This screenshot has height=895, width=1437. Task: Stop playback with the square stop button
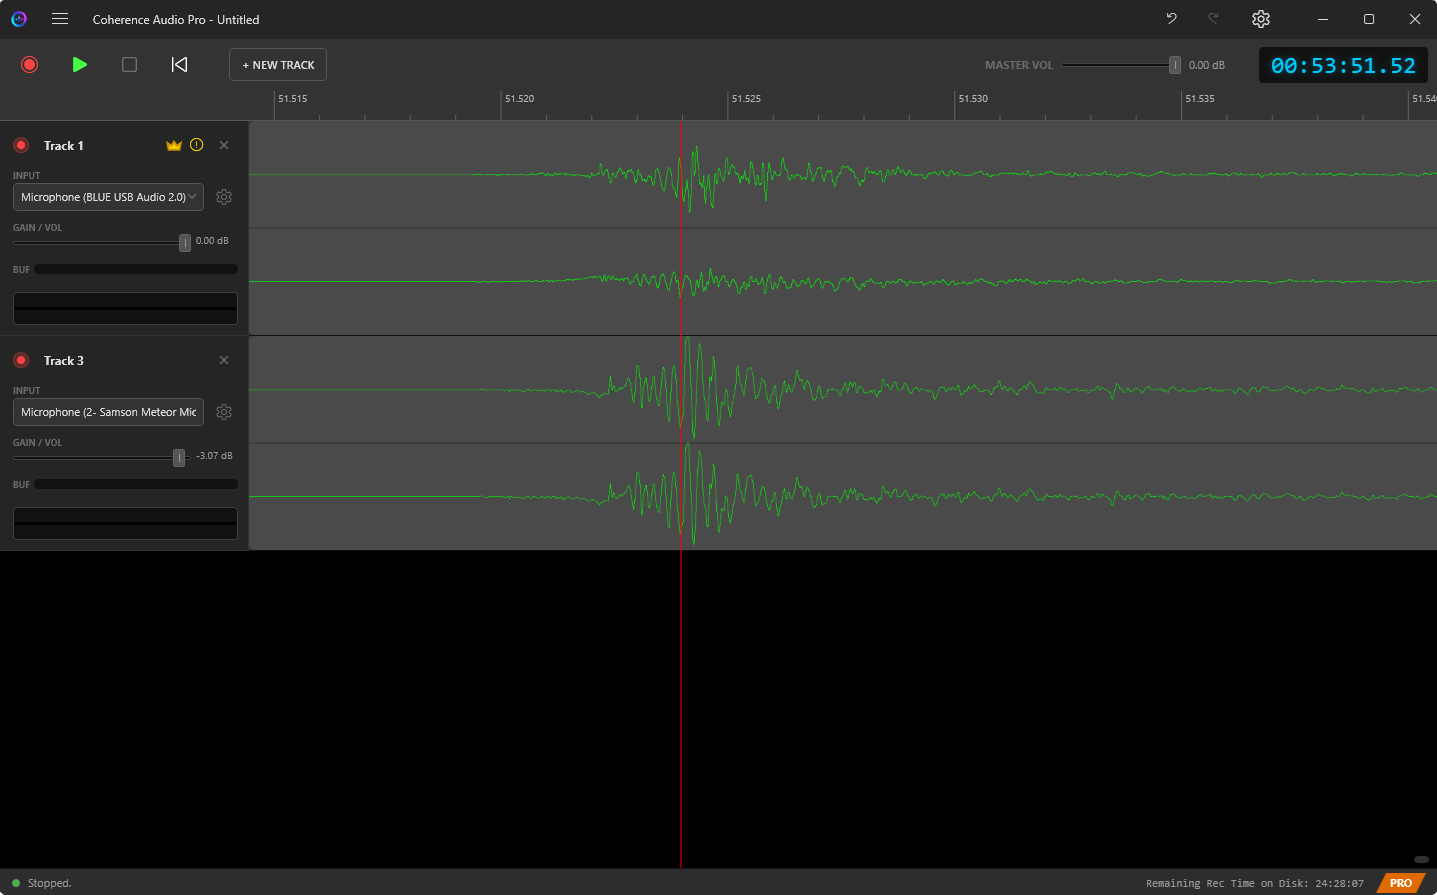point(129,65)
